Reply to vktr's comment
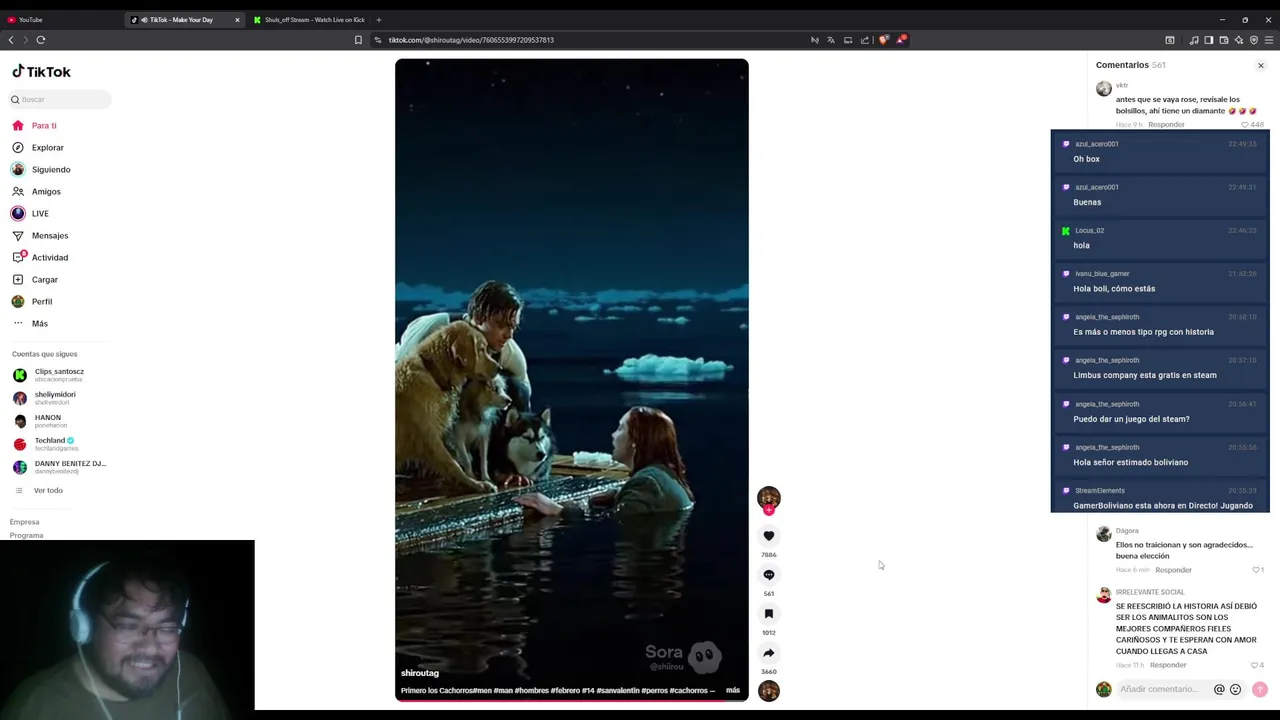 (1166, 124)
